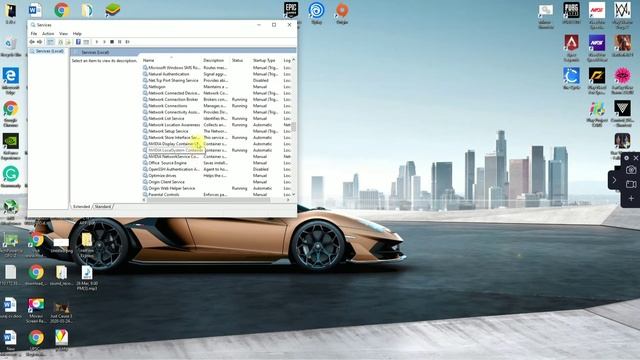Viewport: 640px width, 360px height.
Task: Select the OpenSSH Authentication Agent service
Action: (x=216, y=169)
